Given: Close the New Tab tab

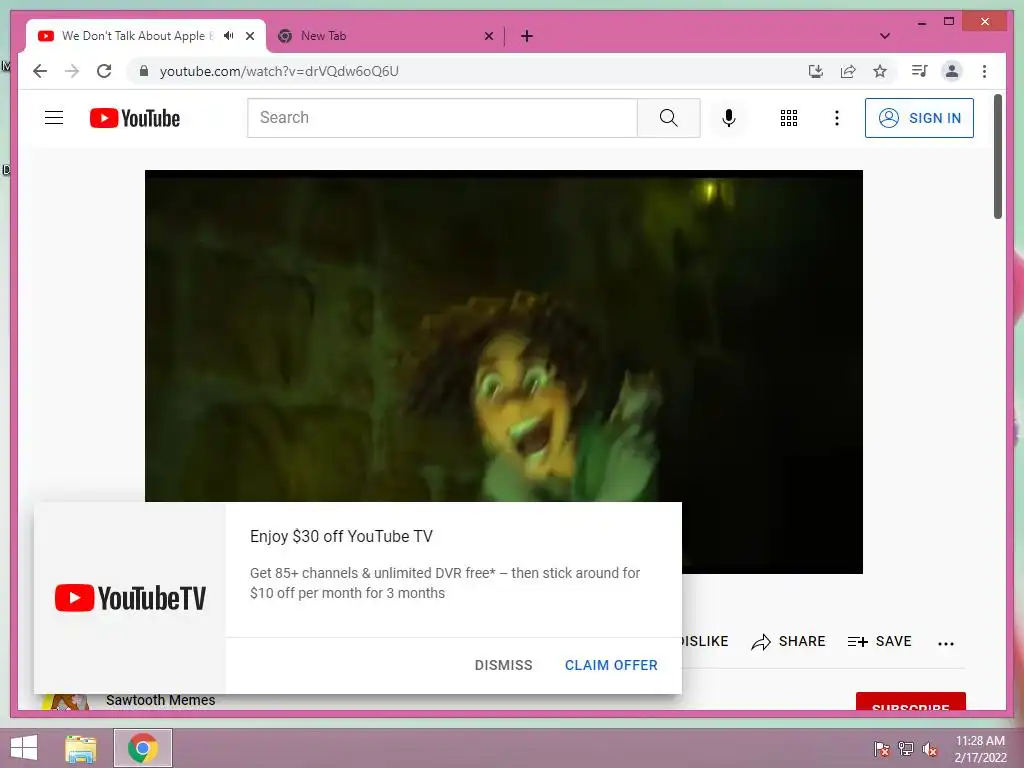Looking at the screenshot, I should (488, 36).
